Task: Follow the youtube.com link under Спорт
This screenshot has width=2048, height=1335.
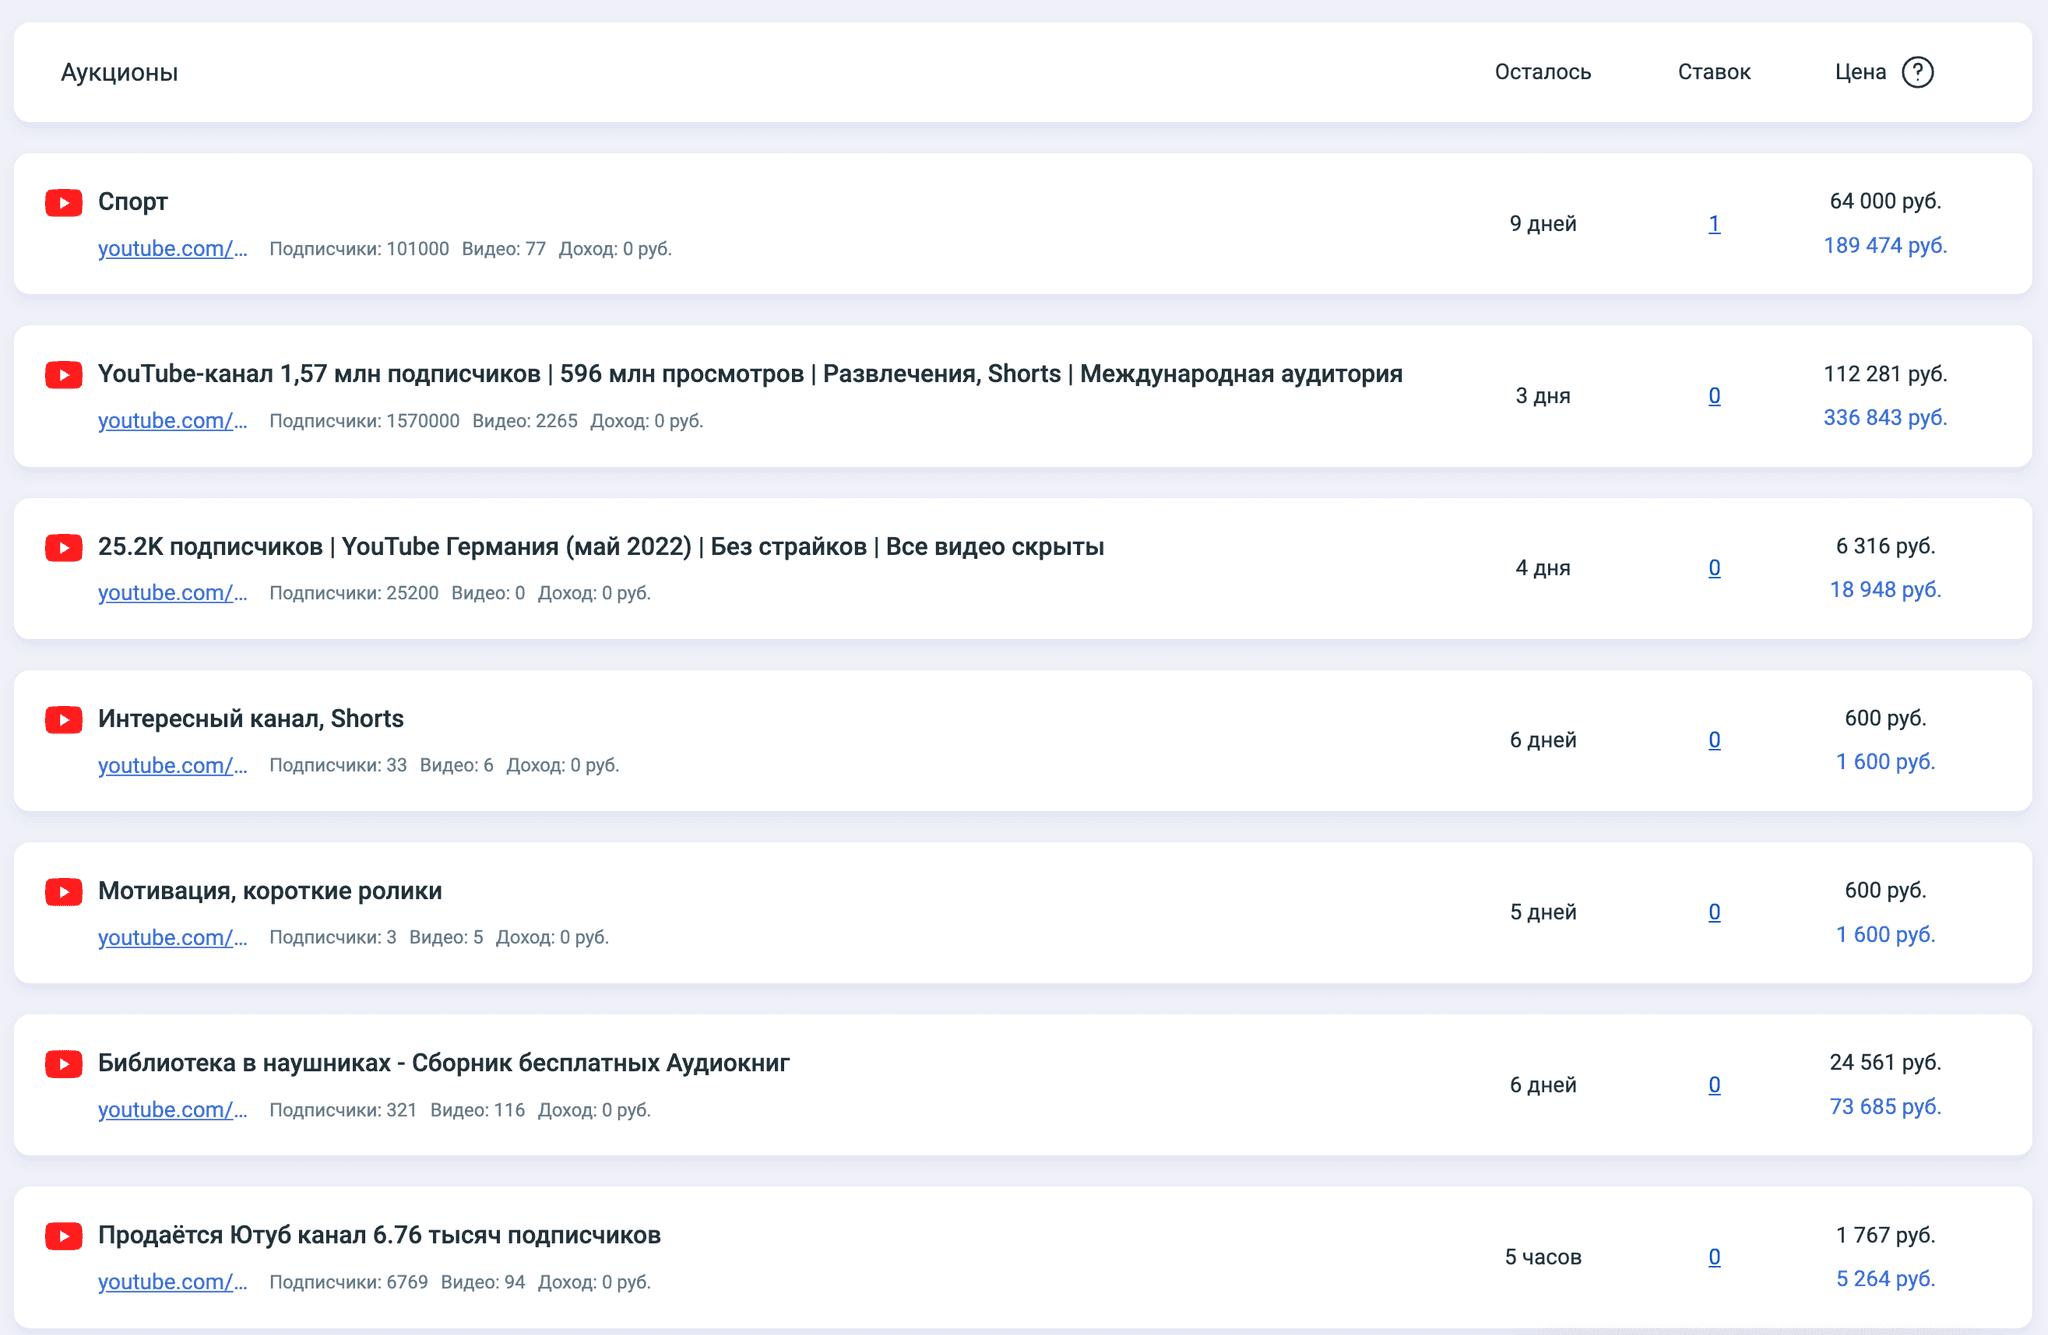Action: [173, 248]
